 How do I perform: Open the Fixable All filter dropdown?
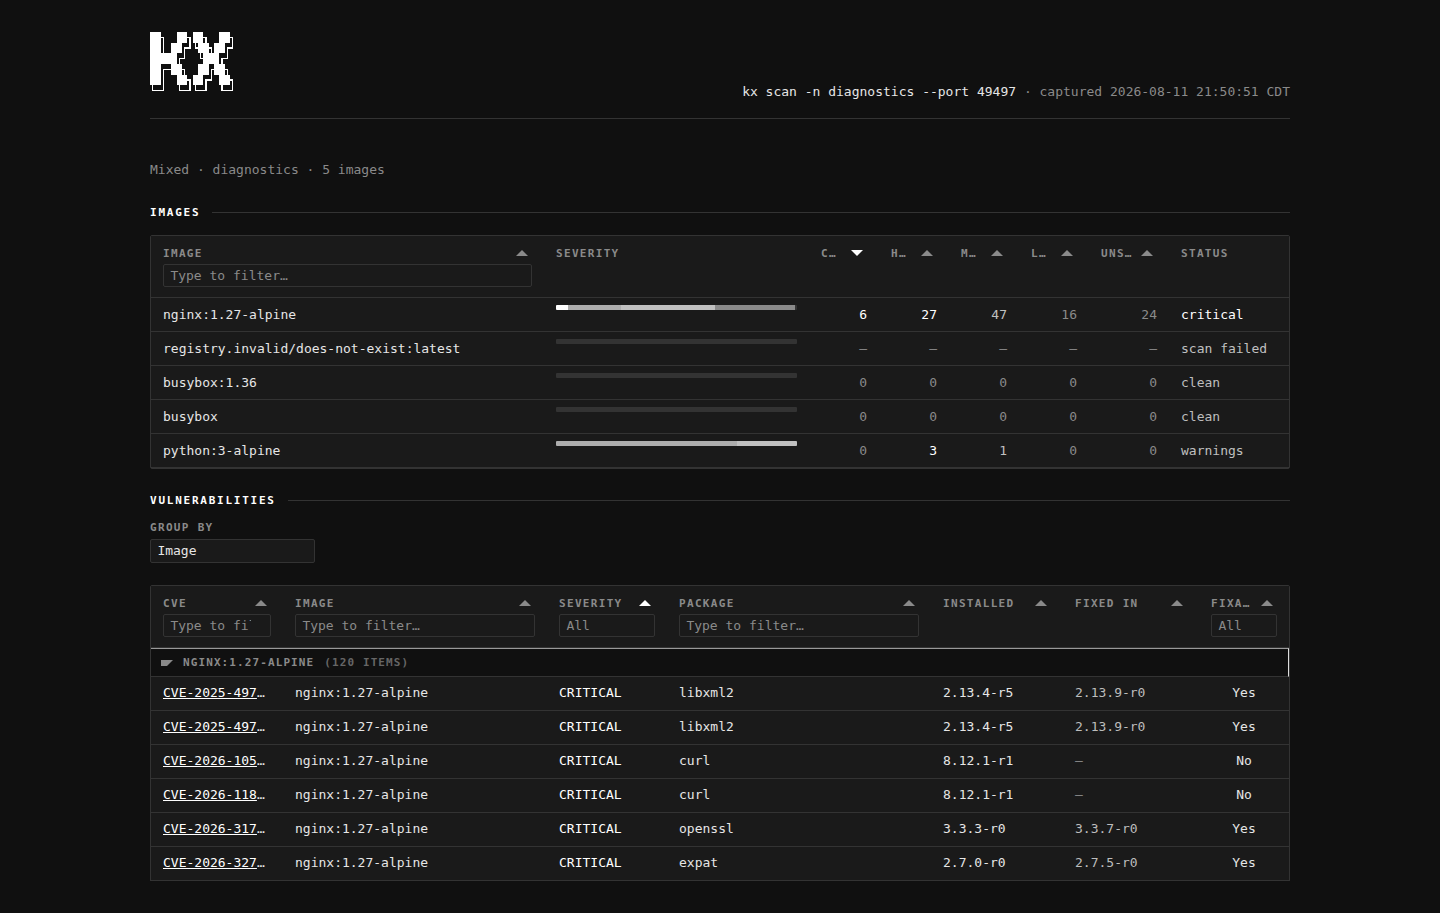pyautogui.click(x=1244, y=626)
